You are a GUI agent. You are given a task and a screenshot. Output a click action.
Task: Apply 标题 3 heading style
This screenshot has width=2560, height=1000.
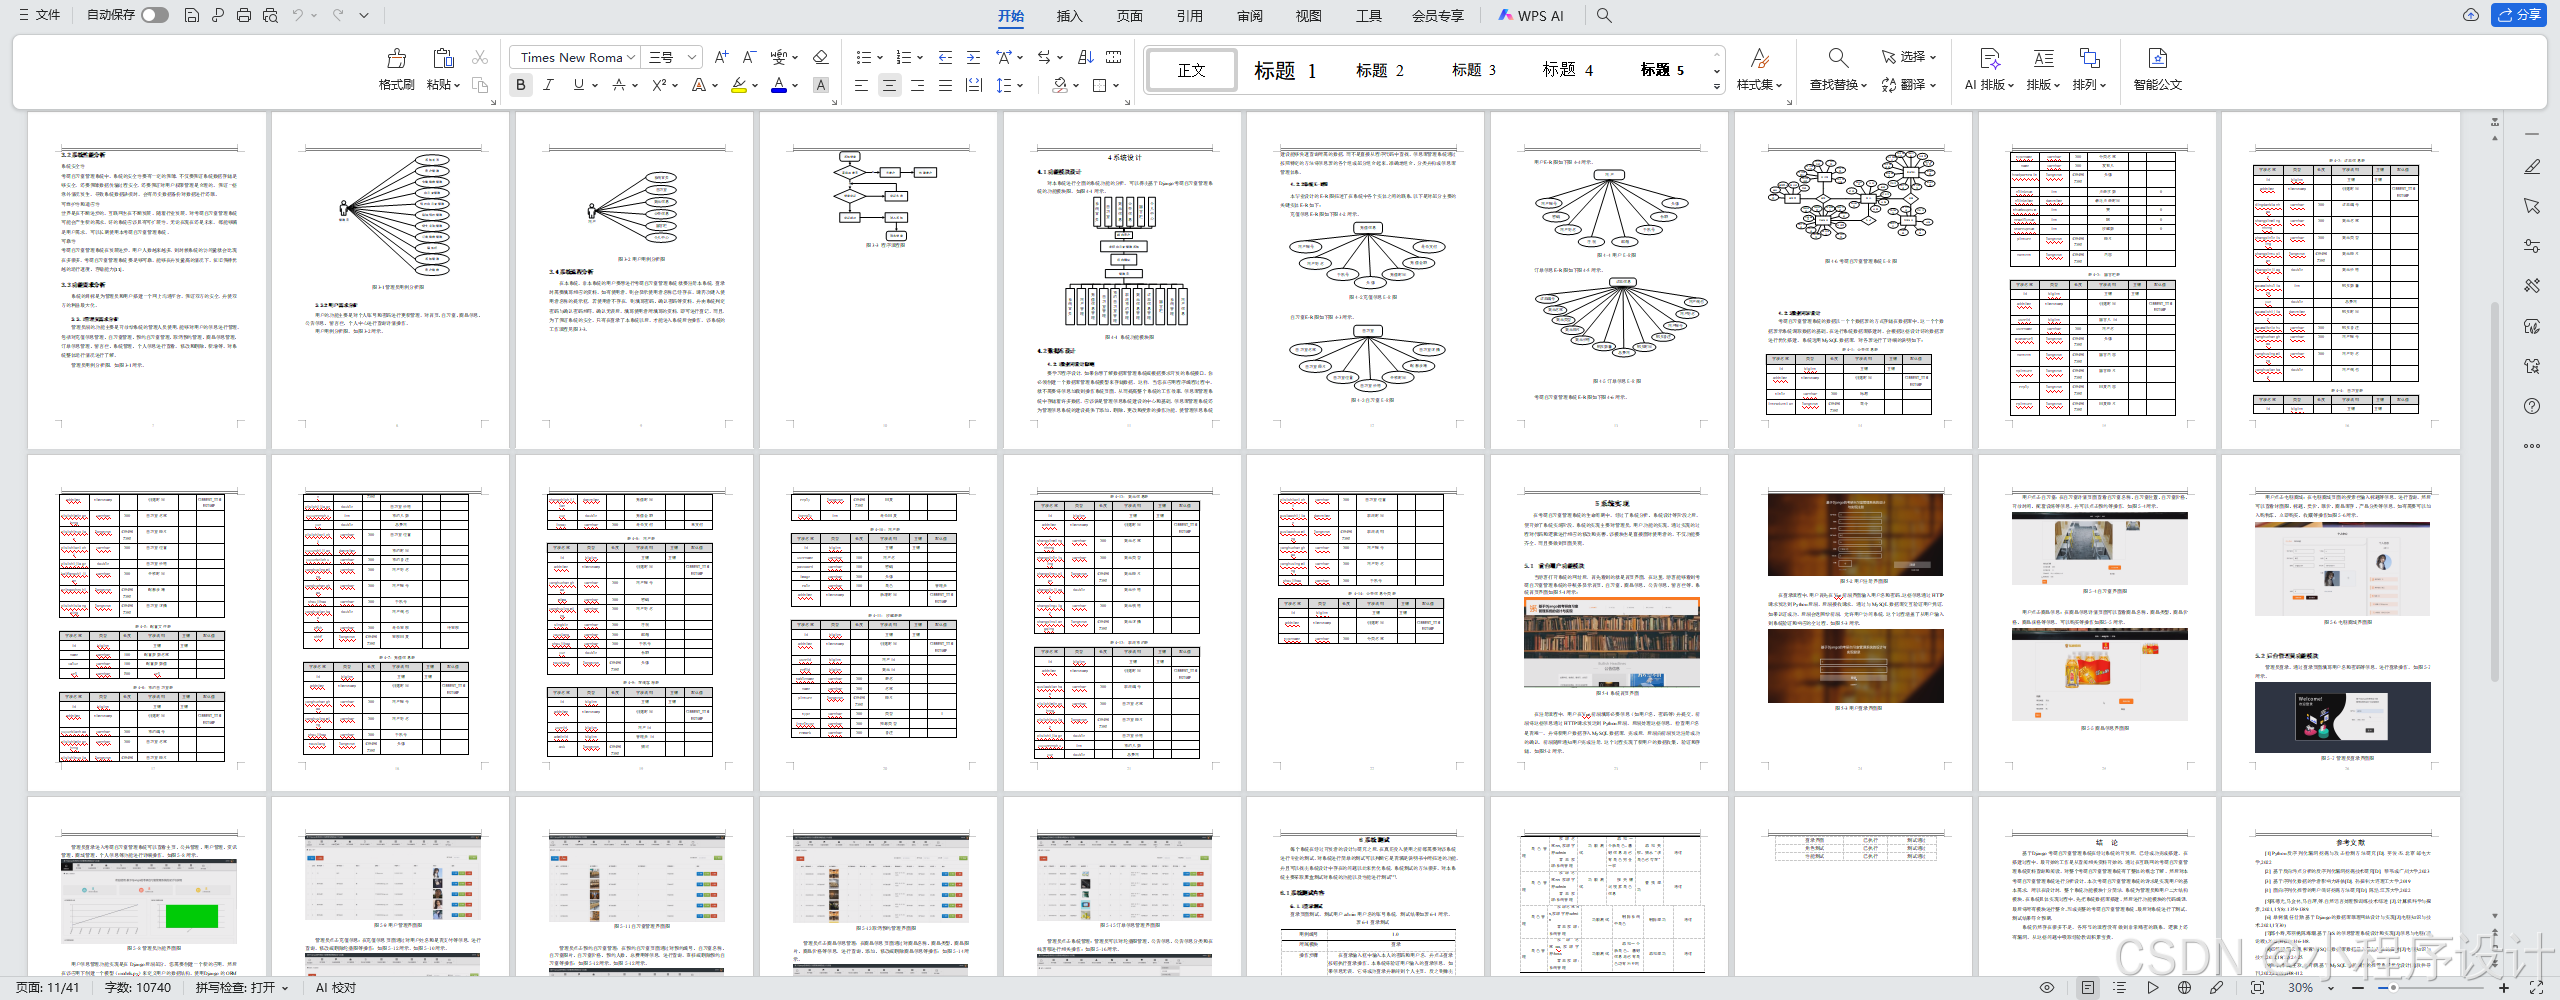pyautogui.click(x=1474, y=70)
